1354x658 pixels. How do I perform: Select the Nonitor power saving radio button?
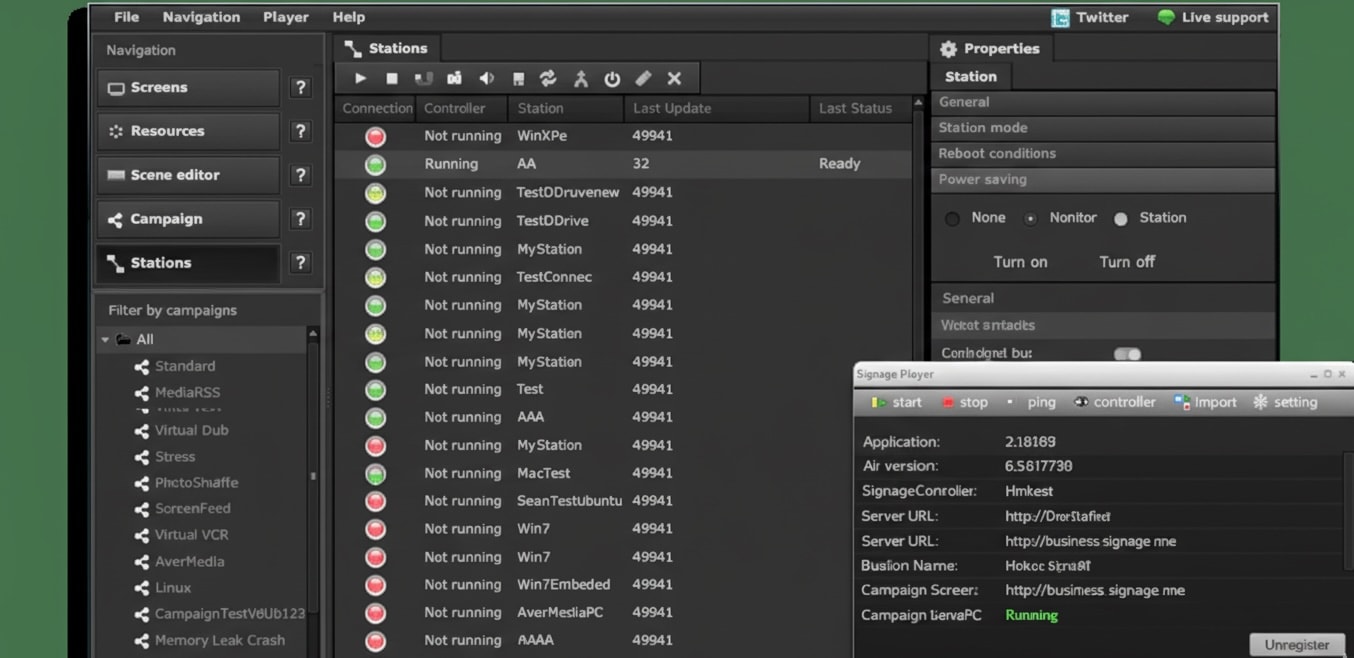(1030, 219)
